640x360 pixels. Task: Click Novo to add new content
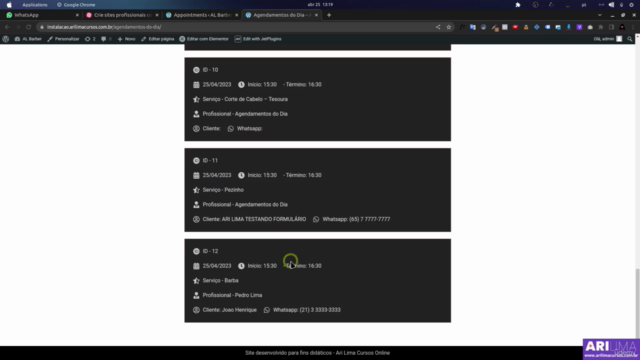click(x=127, y=39)
